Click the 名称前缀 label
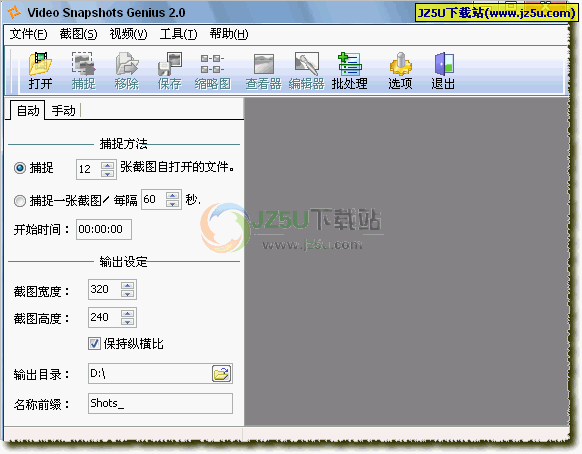Image resolution: width=582 pixels, height=454 pixels. [42, 404]
